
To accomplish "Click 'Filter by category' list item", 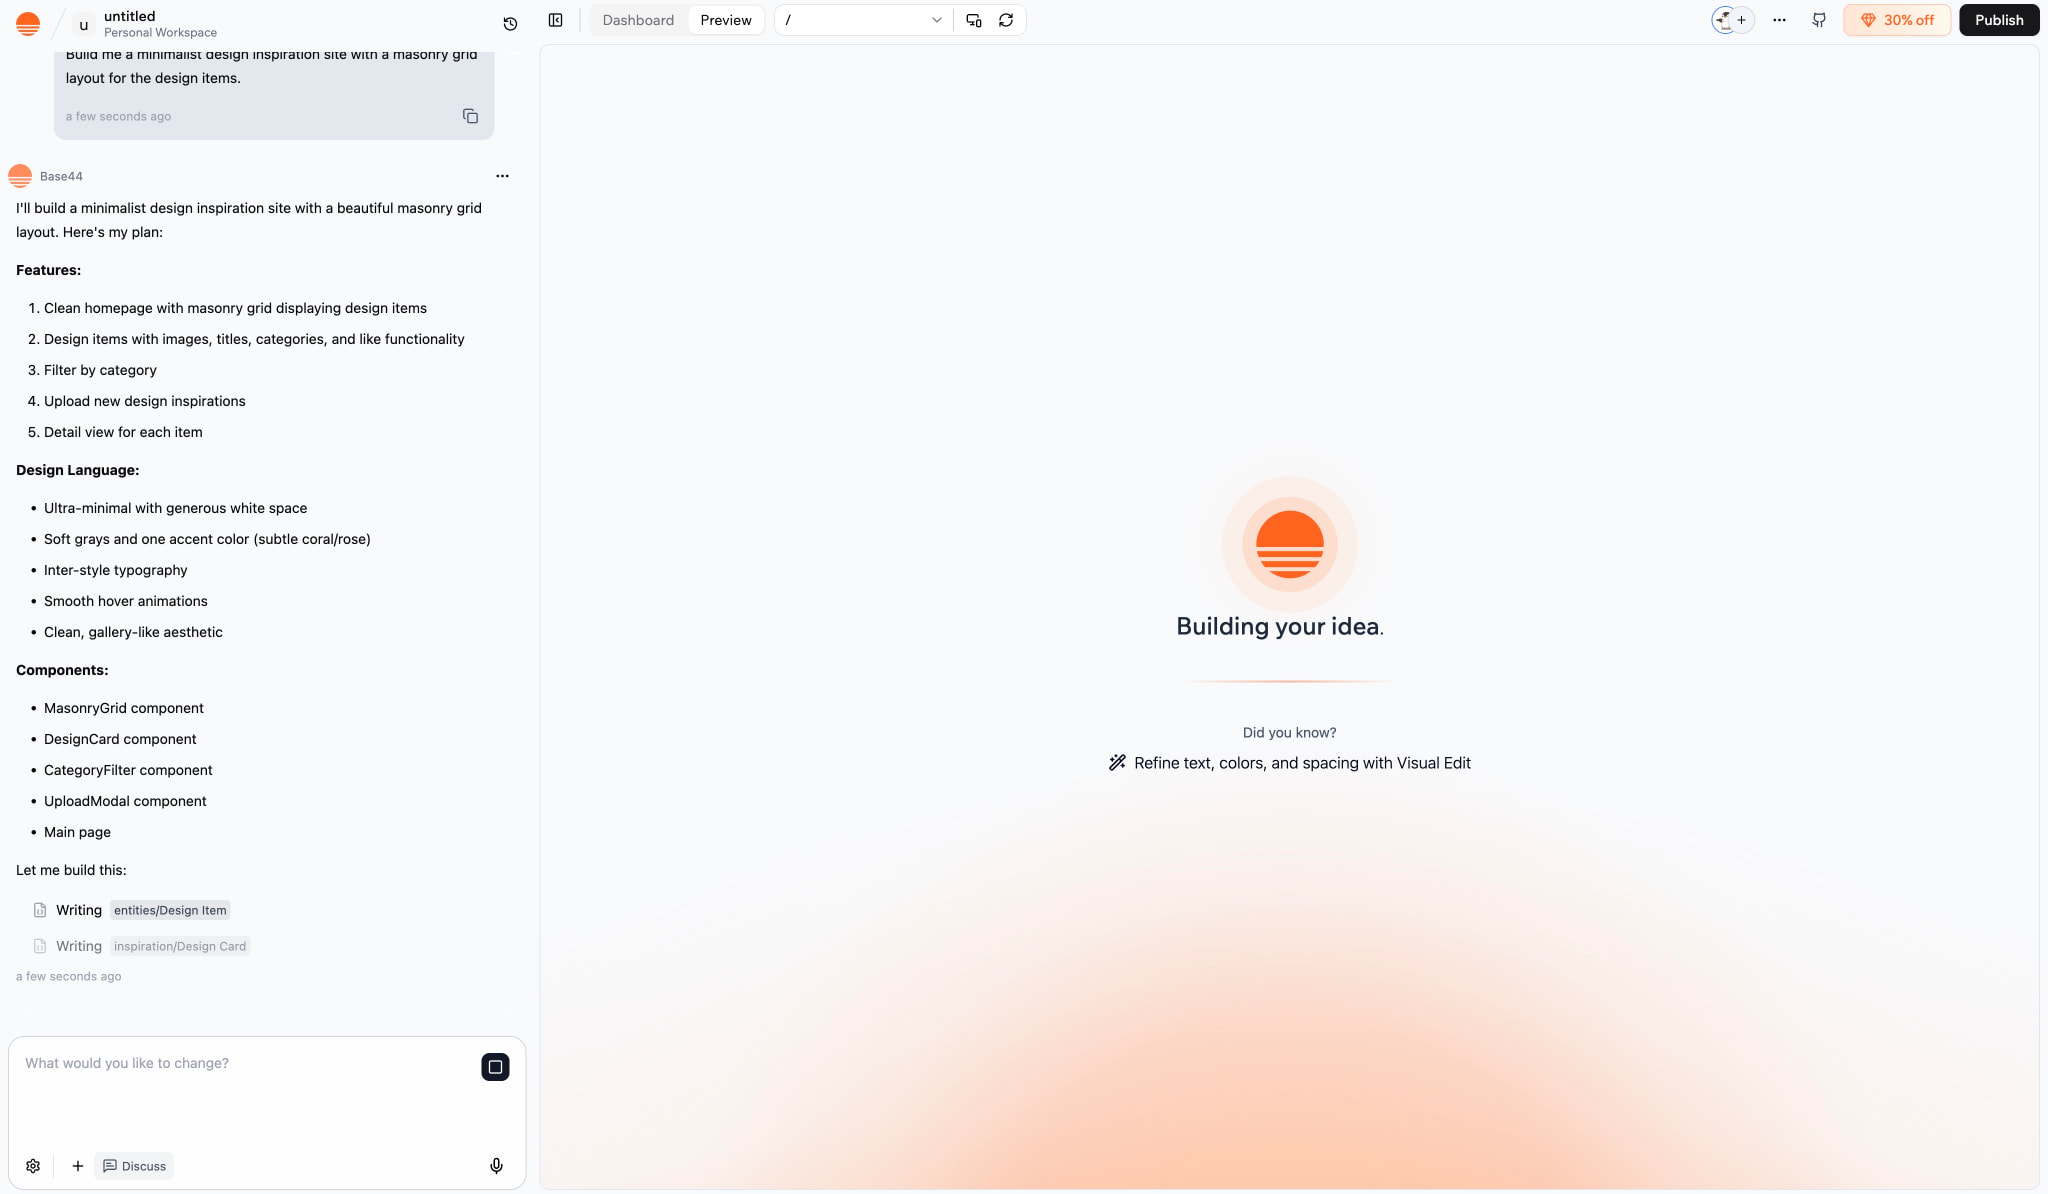I will [x=100, y=370].
